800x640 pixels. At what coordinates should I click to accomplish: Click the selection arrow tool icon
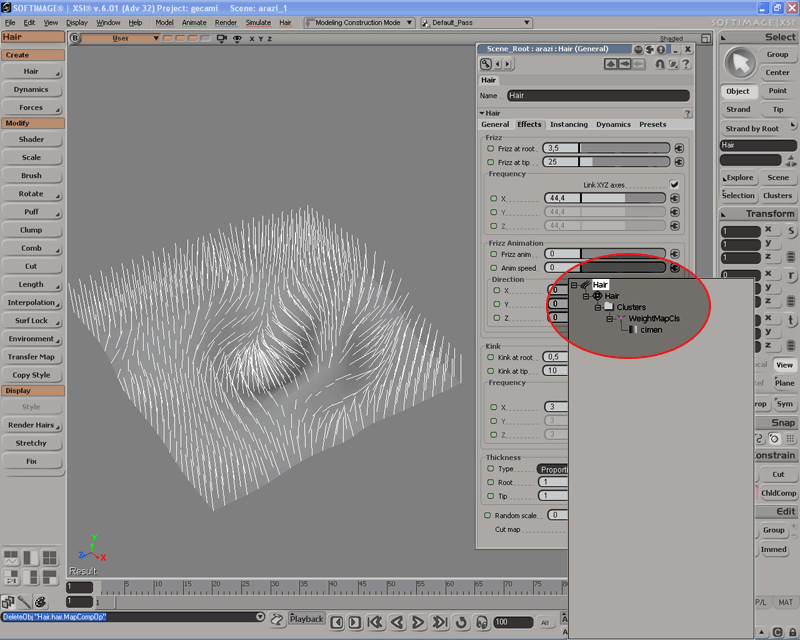[740, 63]
